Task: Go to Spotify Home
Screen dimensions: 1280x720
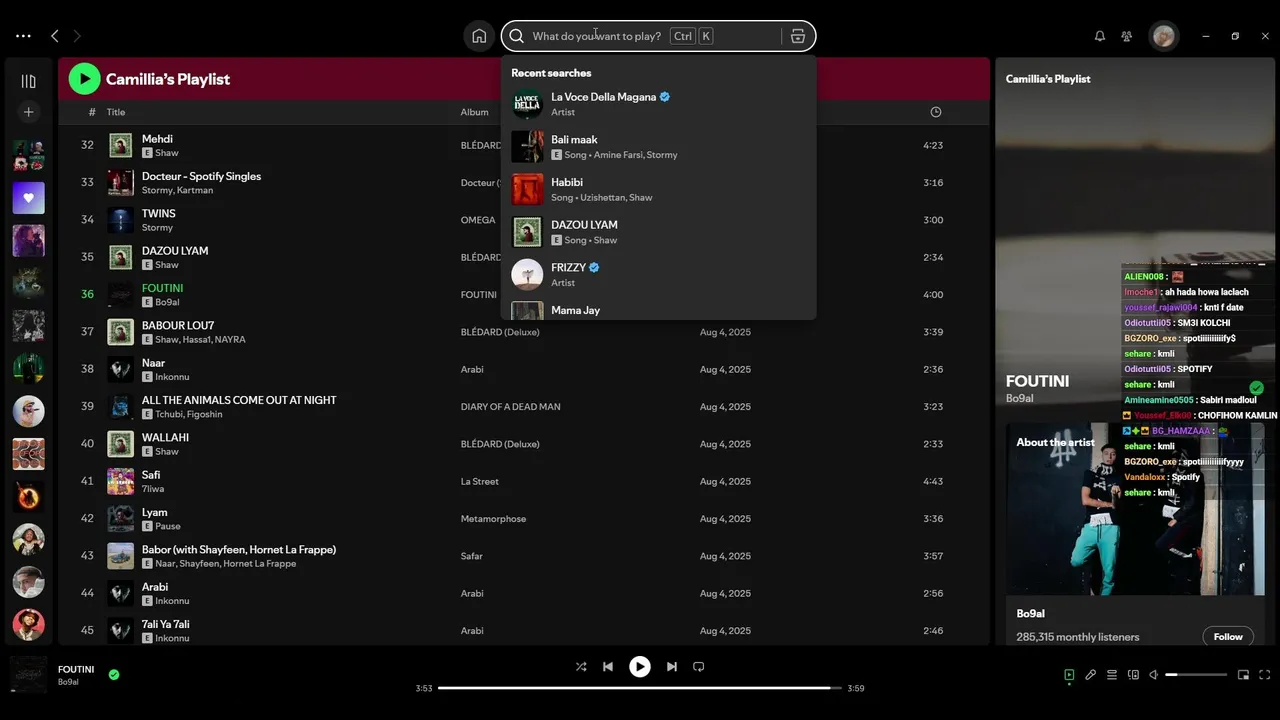Action: [x=479, y=36]
